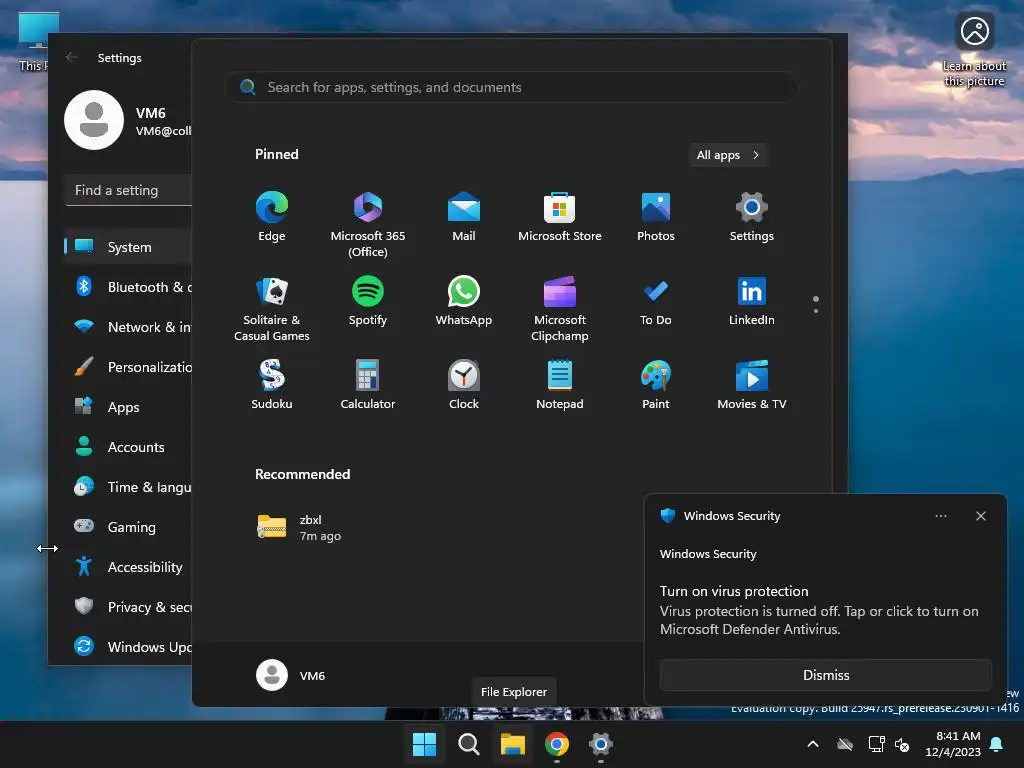This screenshot has width=1024, height=768.
Task: Launch Solitaire & Casual Games
Action: coord(272,308)
